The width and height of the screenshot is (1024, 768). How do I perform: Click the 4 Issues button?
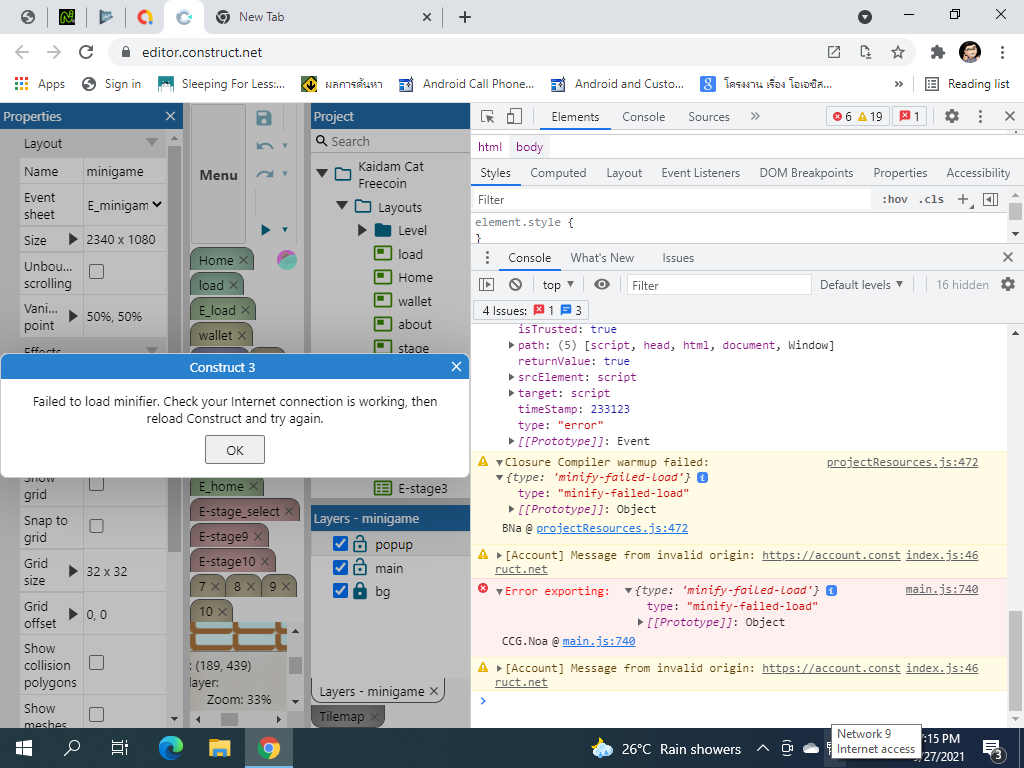tap(532, 310)
